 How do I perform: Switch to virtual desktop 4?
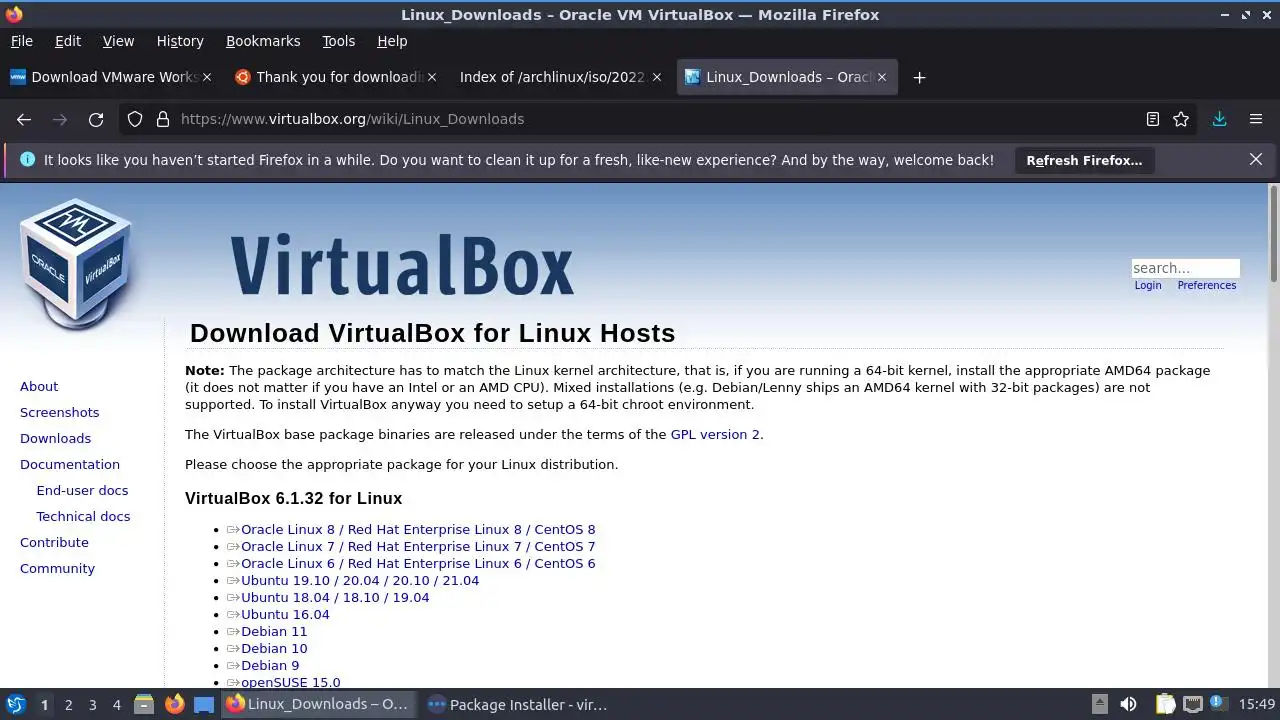(116, 705)
